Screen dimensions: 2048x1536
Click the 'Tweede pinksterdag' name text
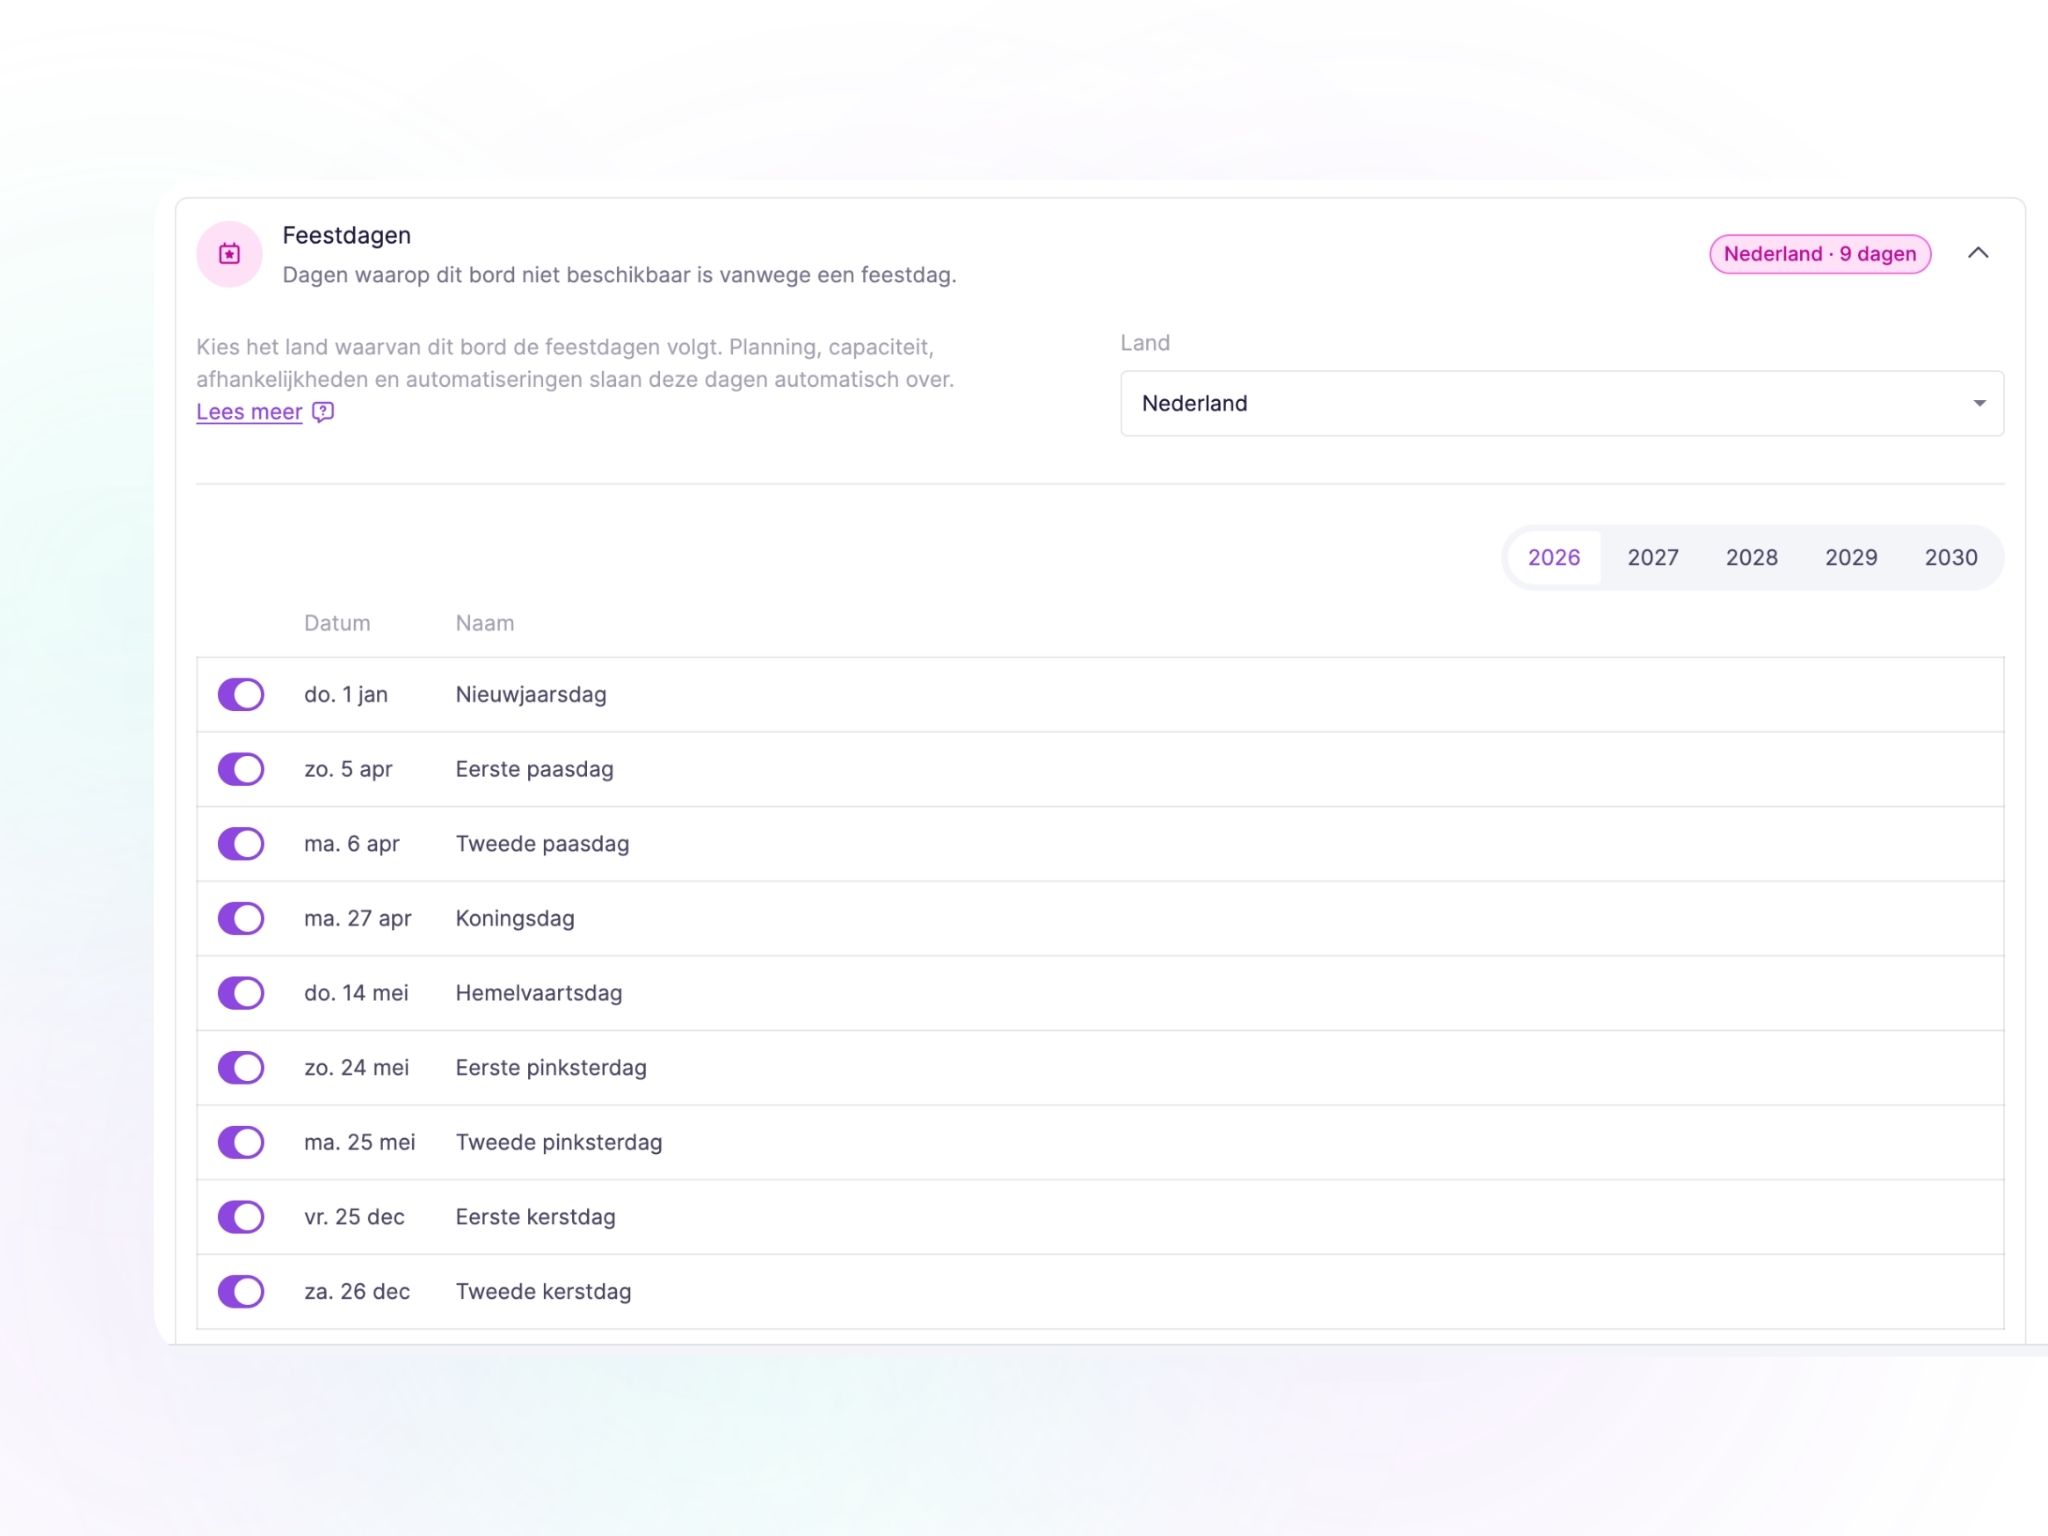pyautogui.click(x=559, y=1142)
